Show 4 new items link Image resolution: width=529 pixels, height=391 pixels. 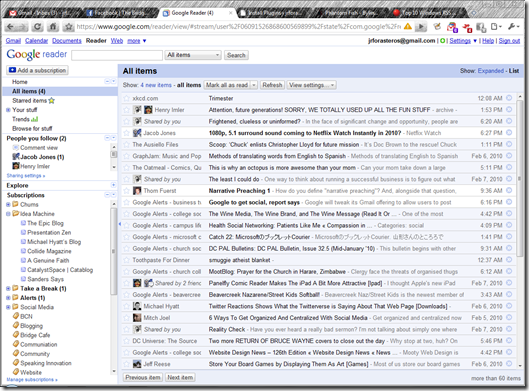(x=156, y=85)
